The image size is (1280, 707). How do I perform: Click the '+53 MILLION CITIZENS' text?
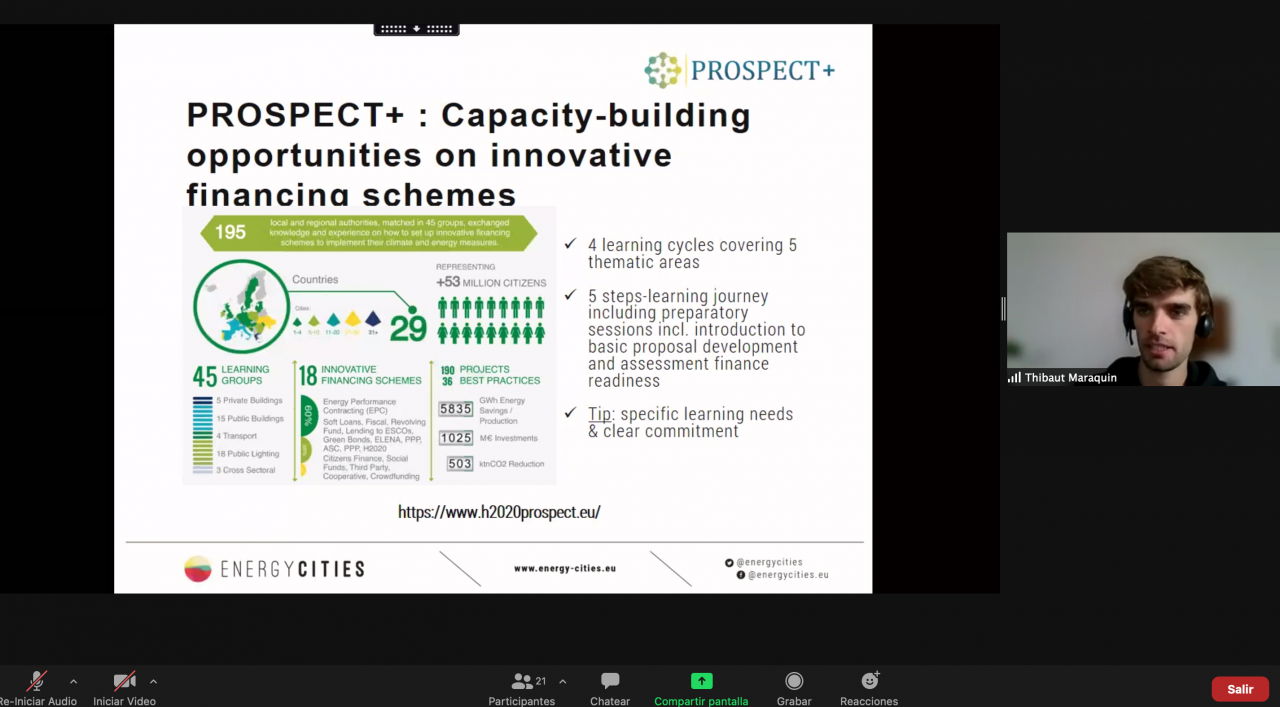[490, 281]
